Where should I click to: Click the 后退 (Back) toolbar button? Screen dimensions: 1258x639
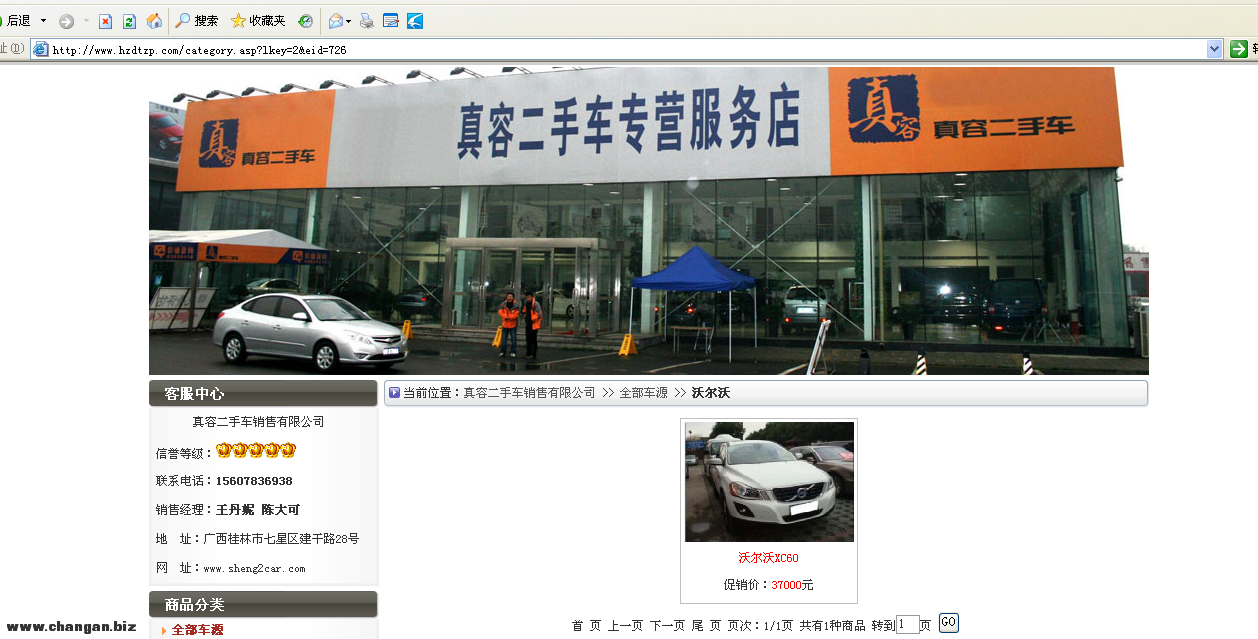click(15, 21)
